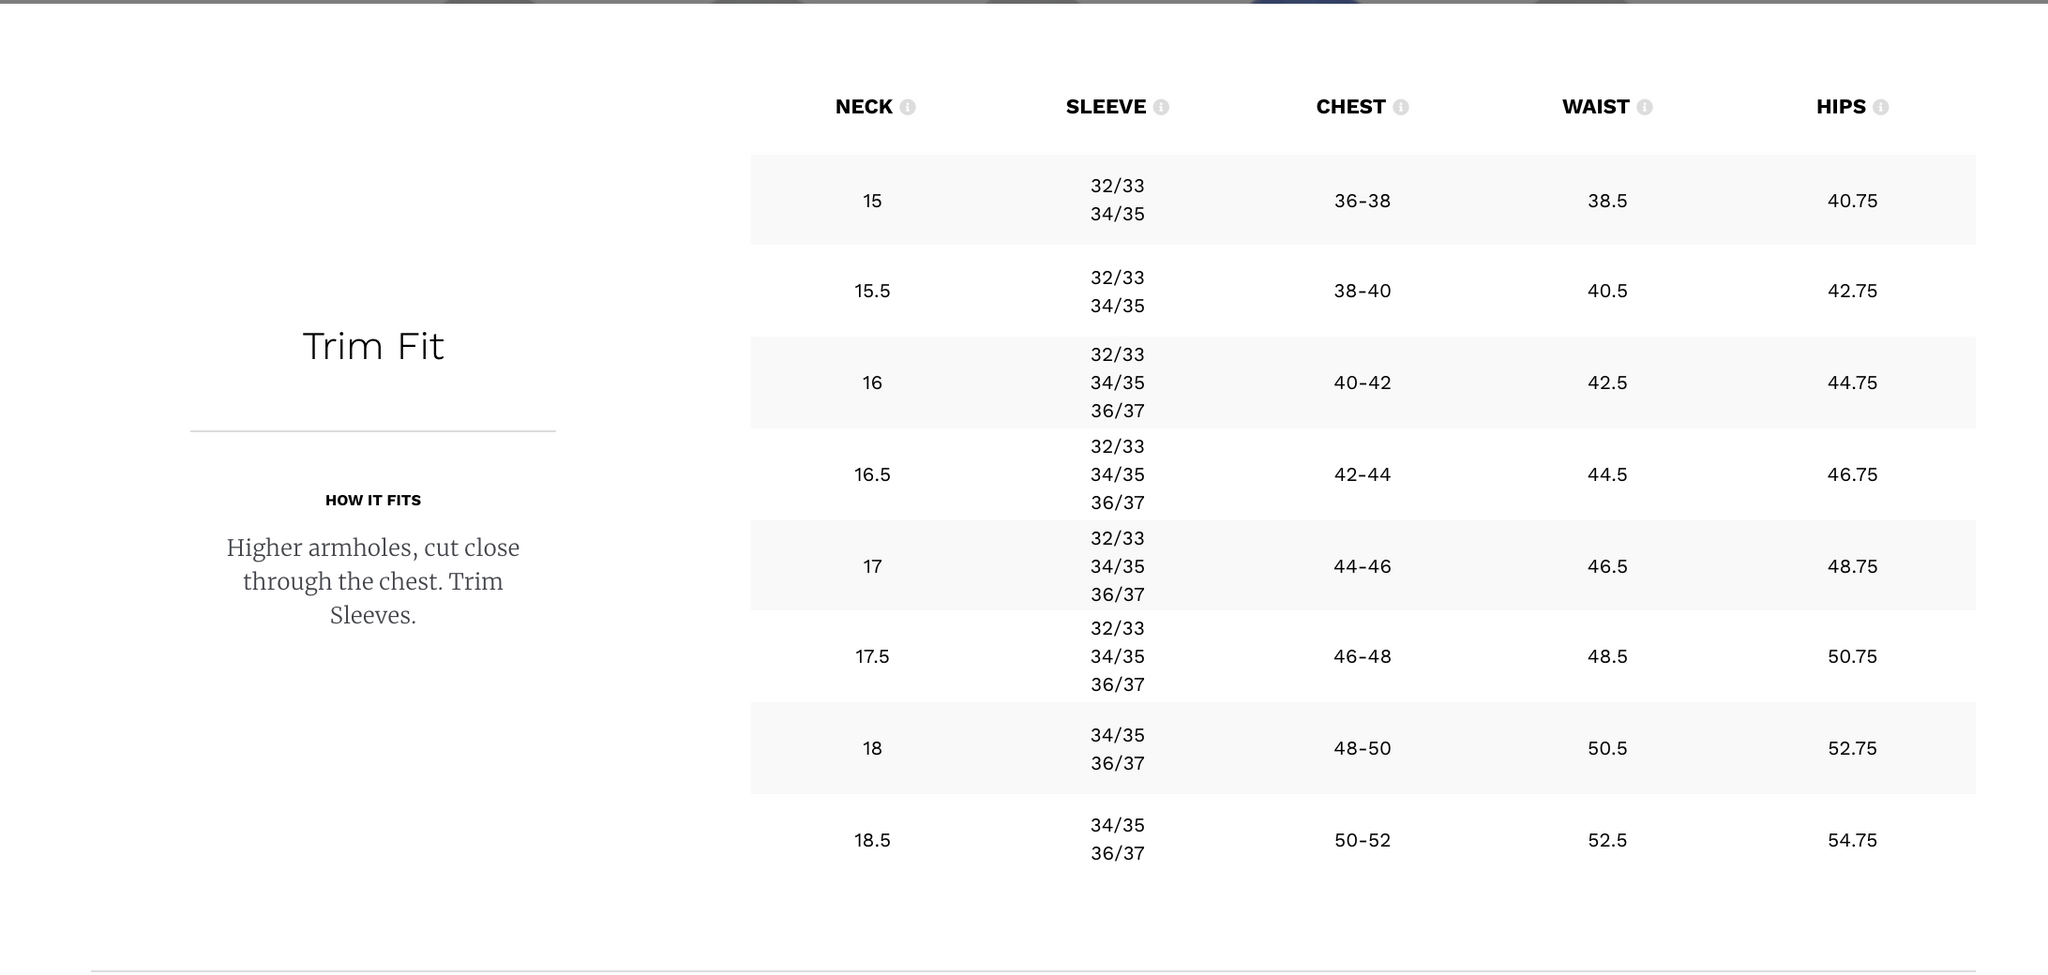This screenshot has height=975, width=2048.
Task: Click the CHEST column header label
Action: (1350, 107)
